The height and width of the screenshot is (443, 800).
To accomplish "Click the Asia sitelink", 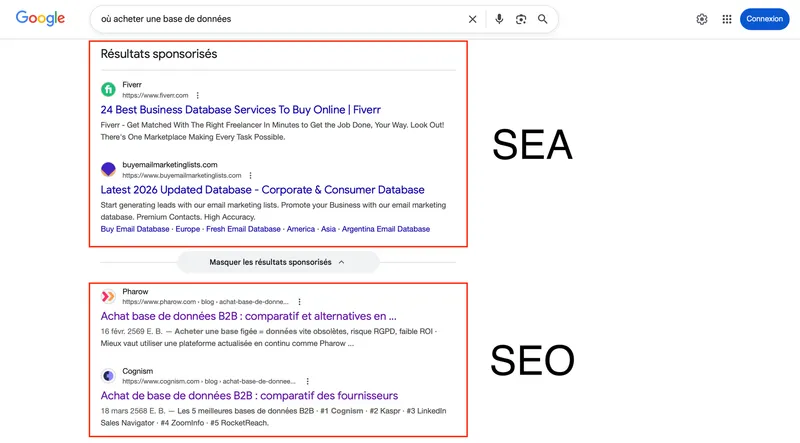I will tap(328, 229).
